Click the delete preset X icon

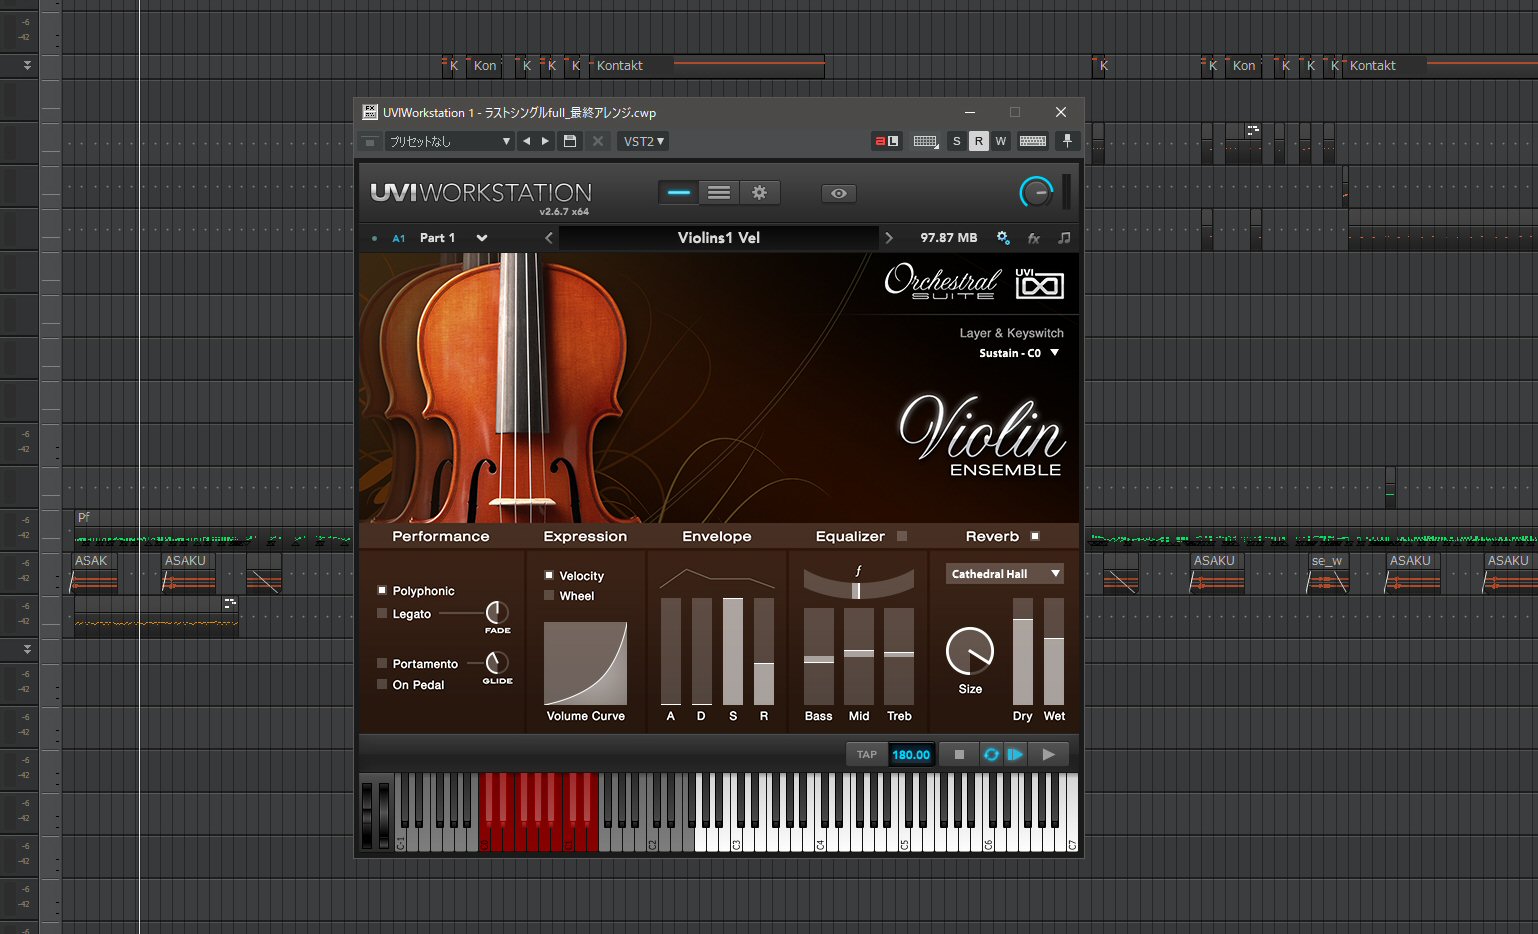click(598, 141)
